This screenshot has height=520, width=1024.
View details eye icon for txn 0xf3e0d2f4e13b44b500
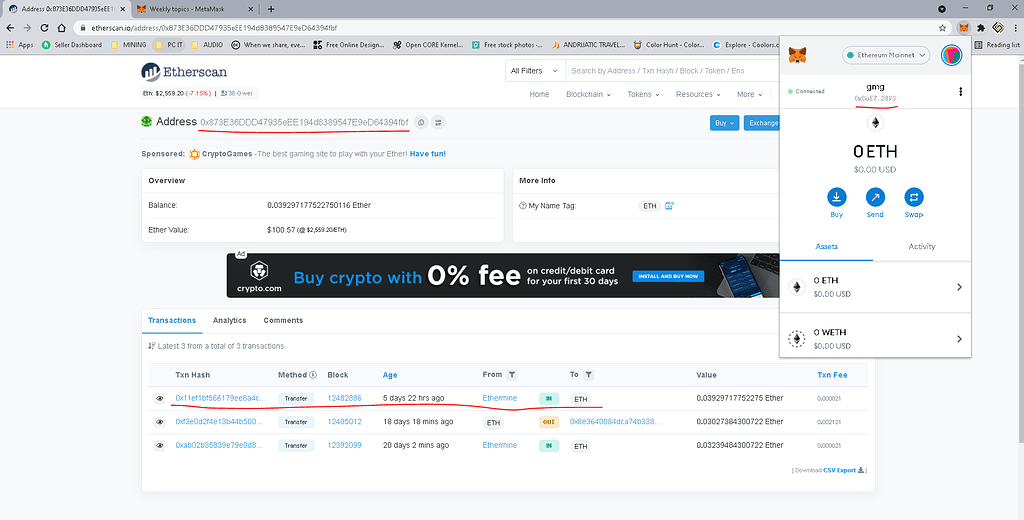click(x=159, y=422)
